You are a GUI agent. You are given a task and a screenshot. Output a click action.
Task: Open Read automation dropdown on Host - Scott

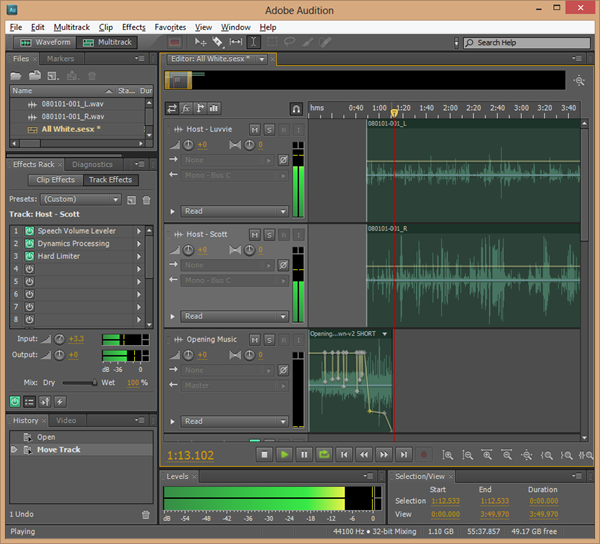[x=234, y=316]
